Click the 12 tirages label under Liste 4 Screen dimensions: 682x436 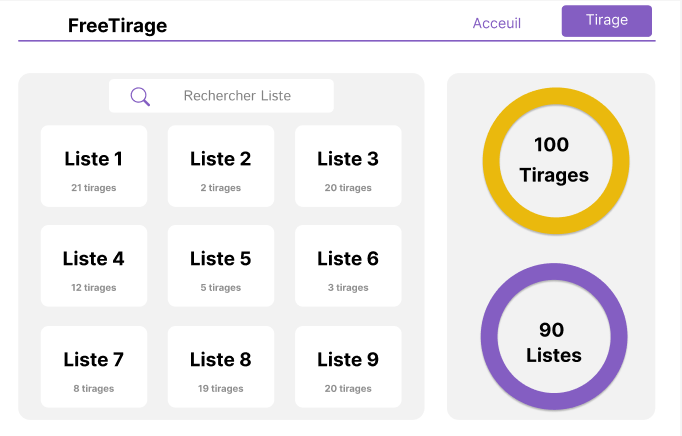[x=94, y=288]
